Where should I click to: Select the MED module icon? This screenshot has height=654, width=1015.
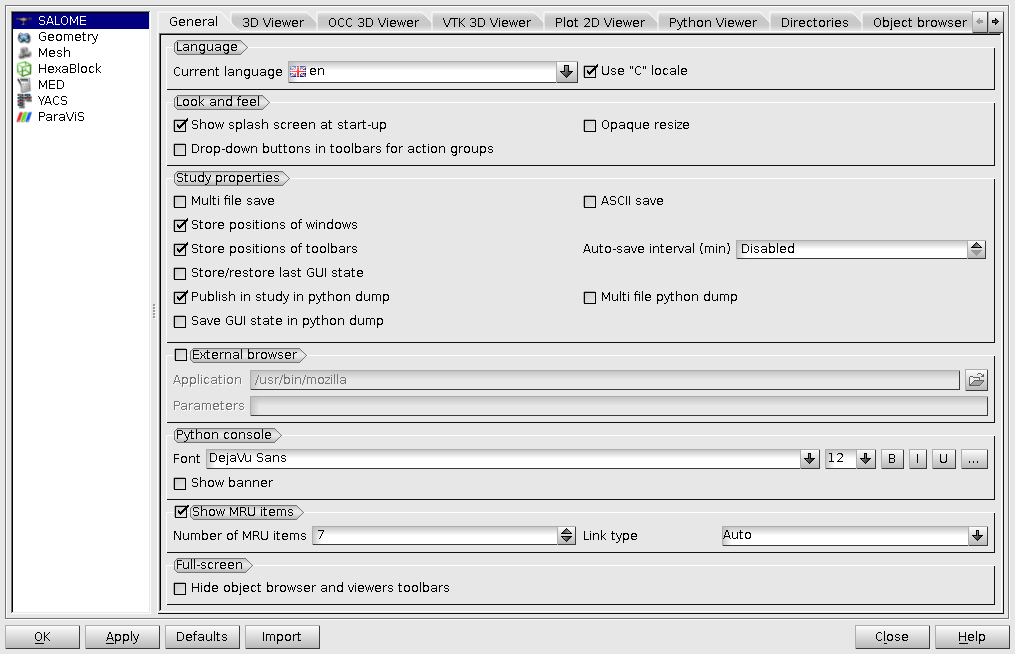[24, 85]
